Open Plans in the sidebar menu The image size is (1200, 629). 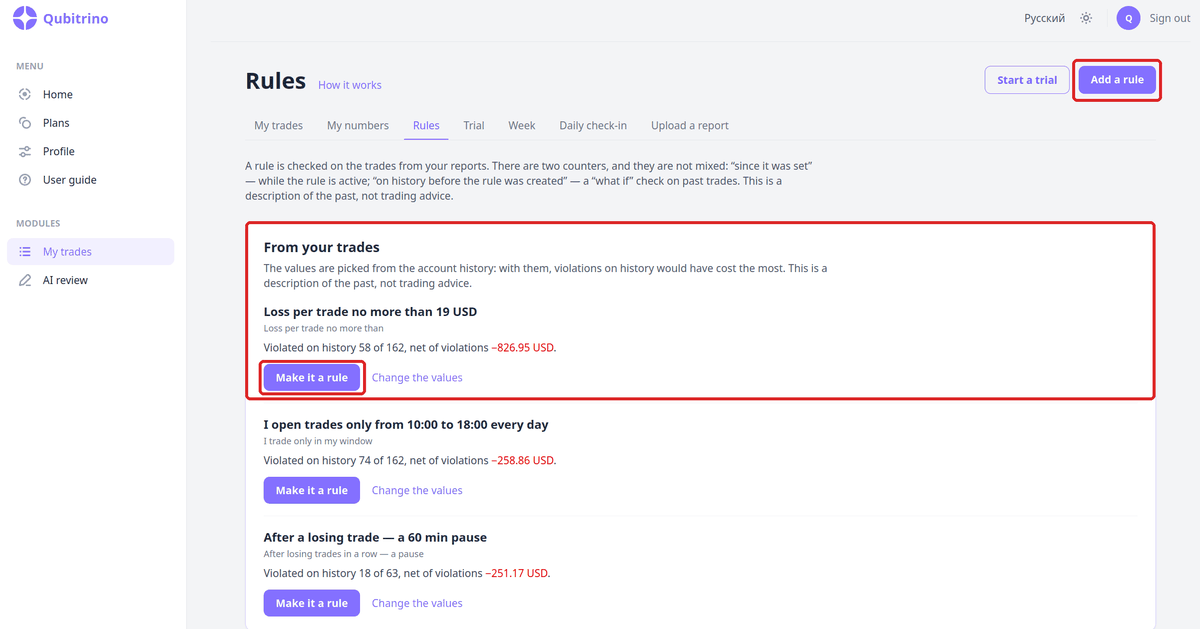(x=90, y=123)
